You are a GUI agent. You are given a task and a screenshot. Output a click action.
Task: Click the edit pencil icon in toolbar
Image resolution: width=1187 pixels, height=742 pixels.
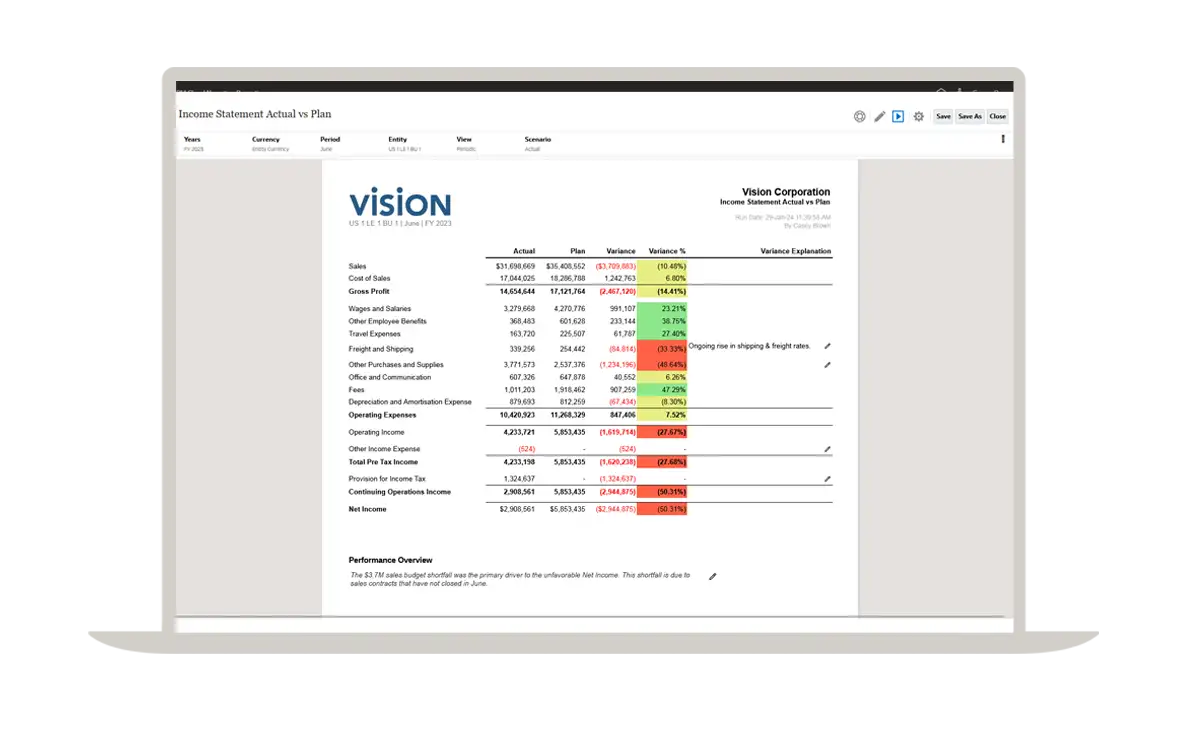(x=880, y=117)
